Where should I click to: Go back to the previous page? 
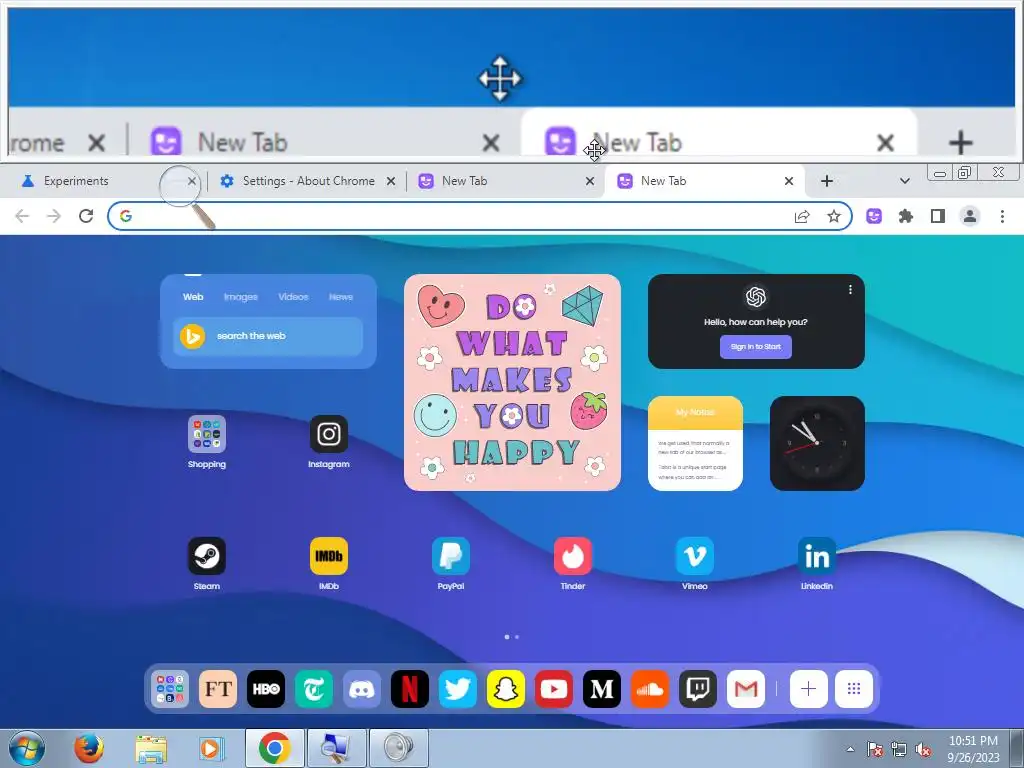(22, 216)
